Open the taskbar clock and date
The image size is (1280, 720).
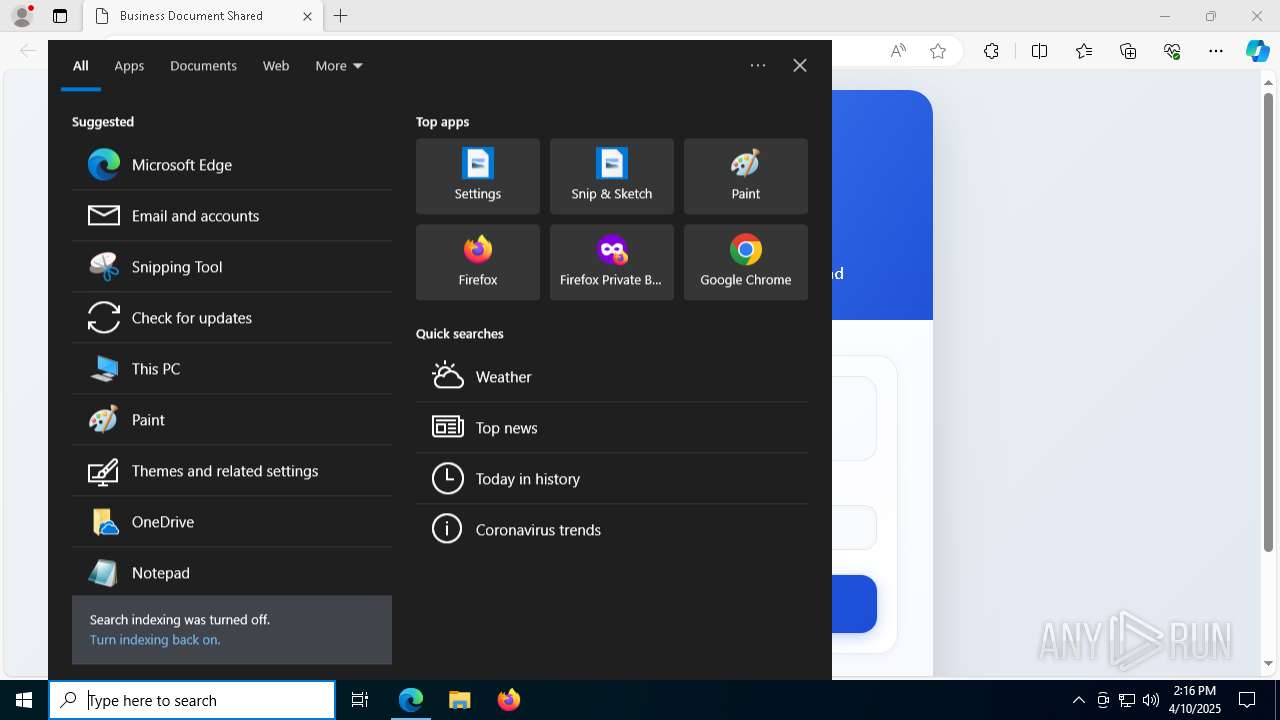tap(1194, 700)
